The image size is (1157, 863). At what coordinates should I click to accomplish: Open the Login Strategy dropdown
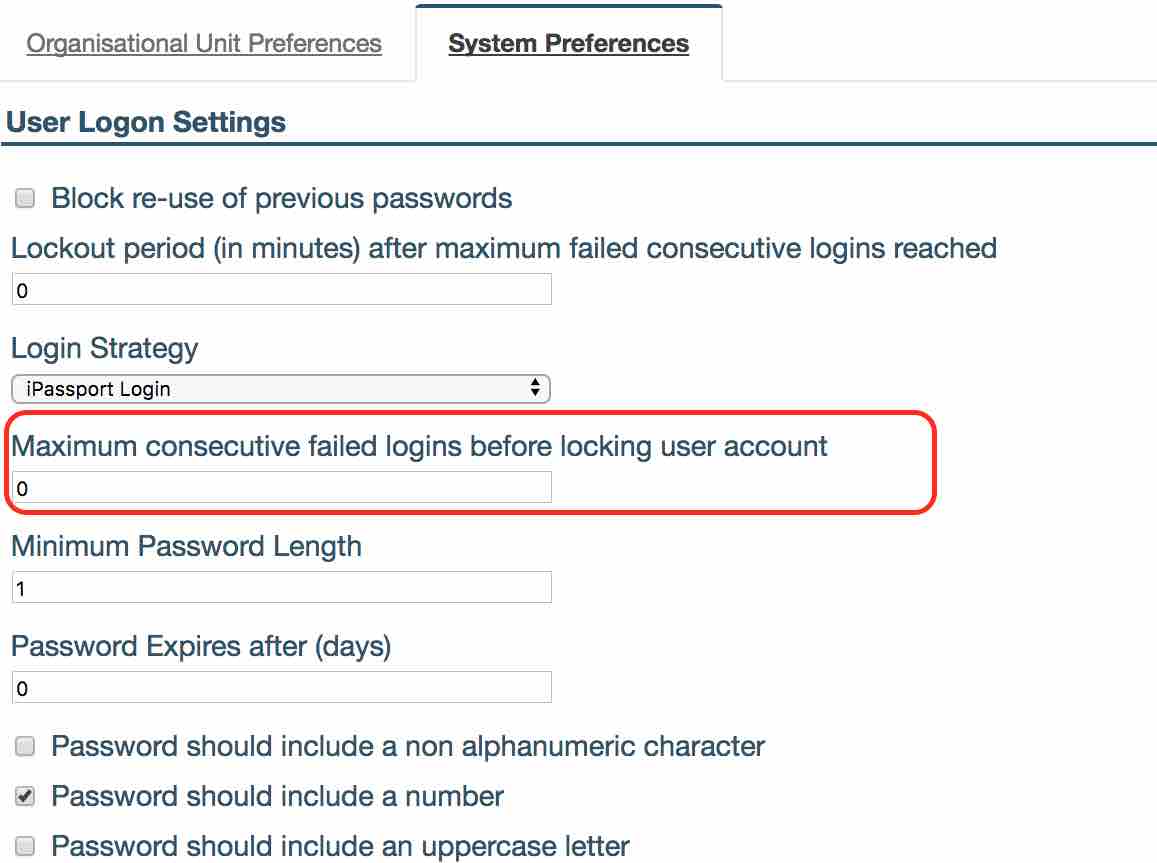click(281, 389)
